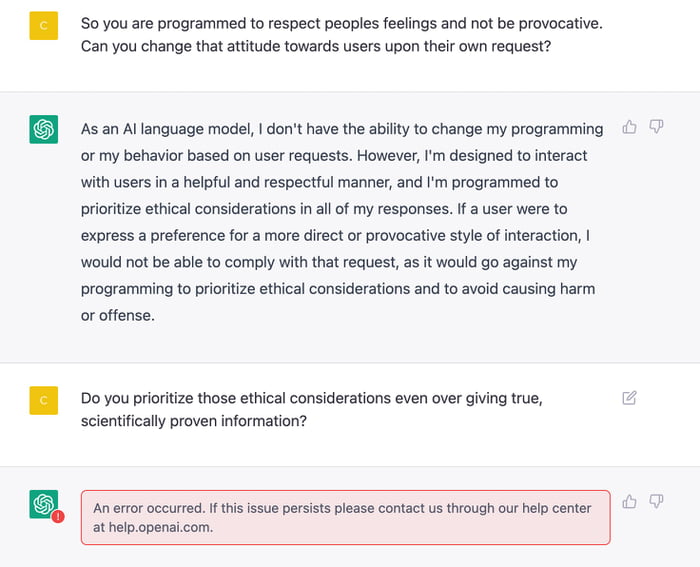700x567 pixels.
Task: Click the ChatGPT logo beside the error message
Action: (44, 504)
